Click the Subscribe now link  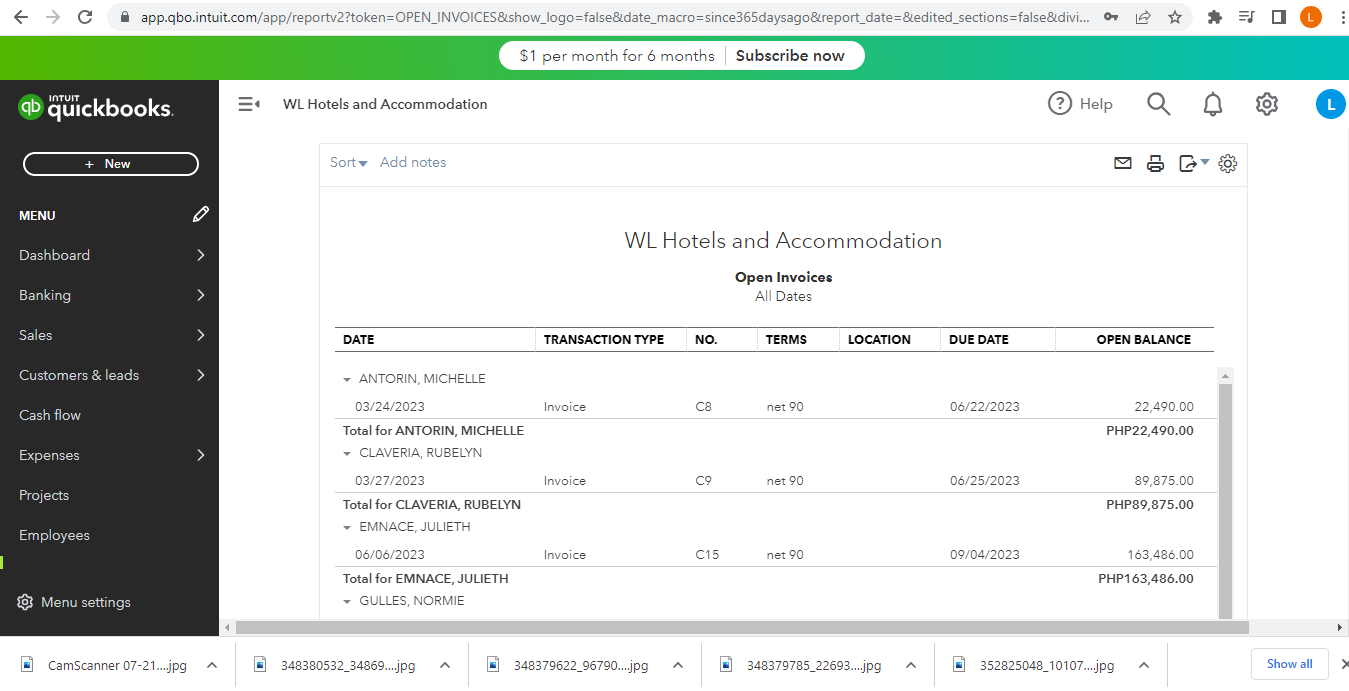pyautogui.click(x=790, y=56)
